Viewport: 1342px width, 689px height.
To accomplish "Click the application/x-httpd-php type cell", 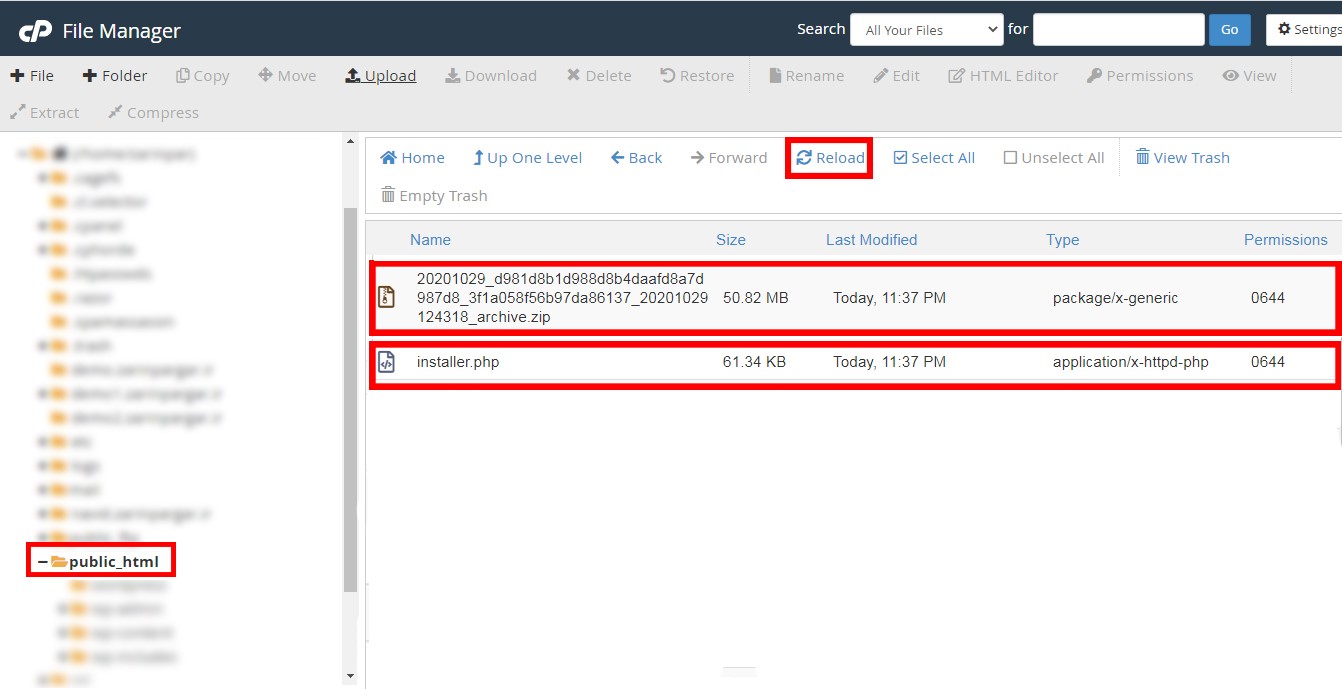I will point(1131,362).
